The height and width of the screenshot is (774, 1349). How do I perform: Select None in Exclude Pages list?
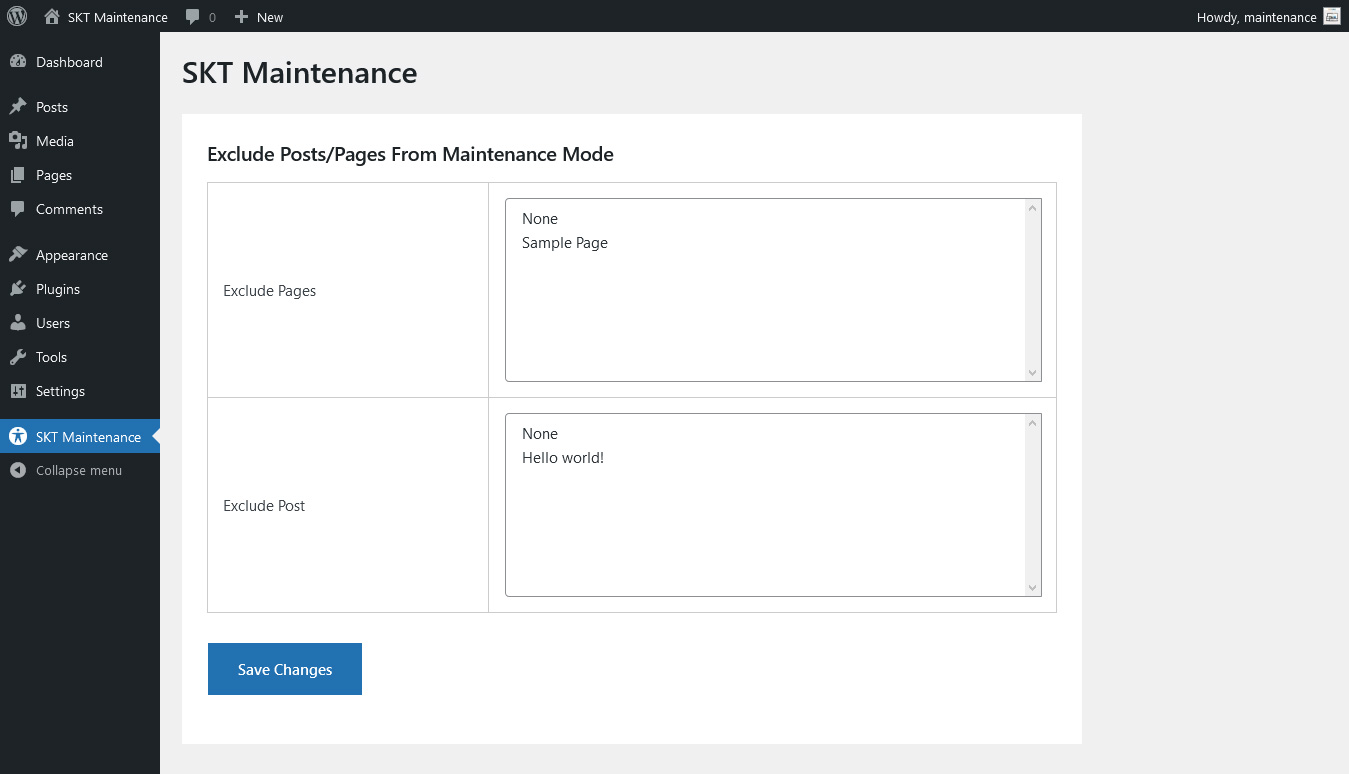tap(540, 219)
